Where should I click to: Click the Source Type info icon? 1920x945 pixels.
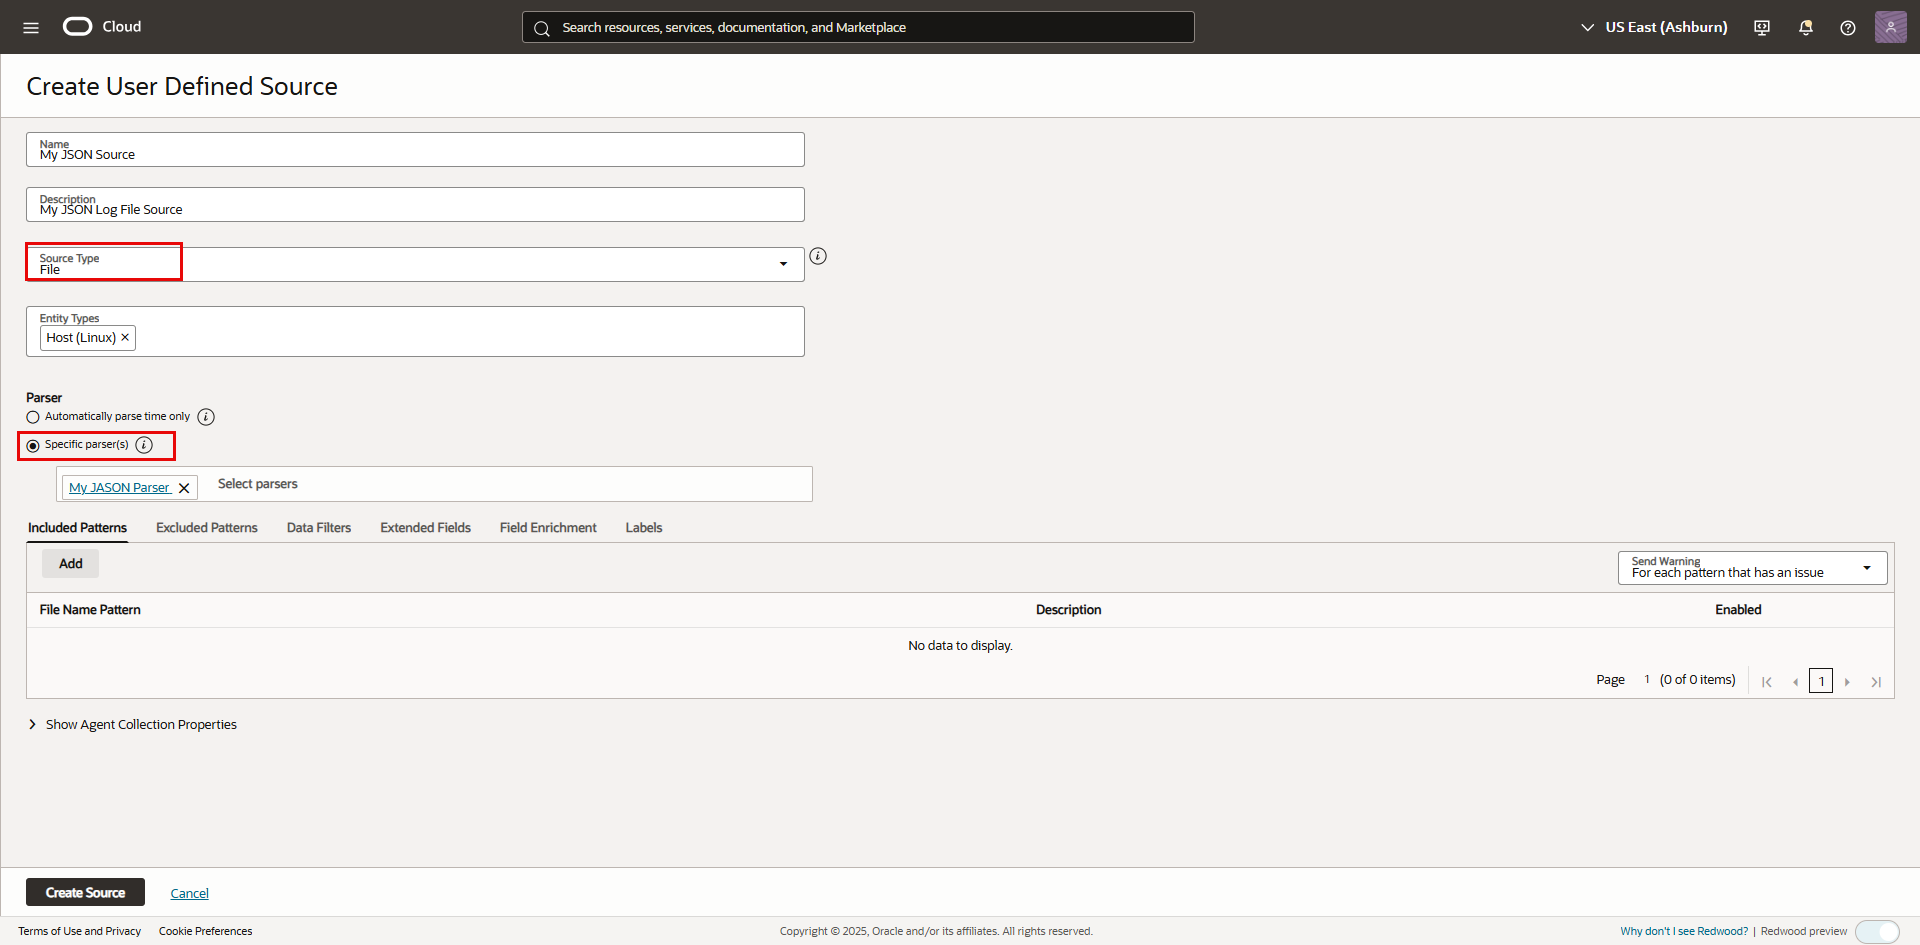(x=818, y=257)
